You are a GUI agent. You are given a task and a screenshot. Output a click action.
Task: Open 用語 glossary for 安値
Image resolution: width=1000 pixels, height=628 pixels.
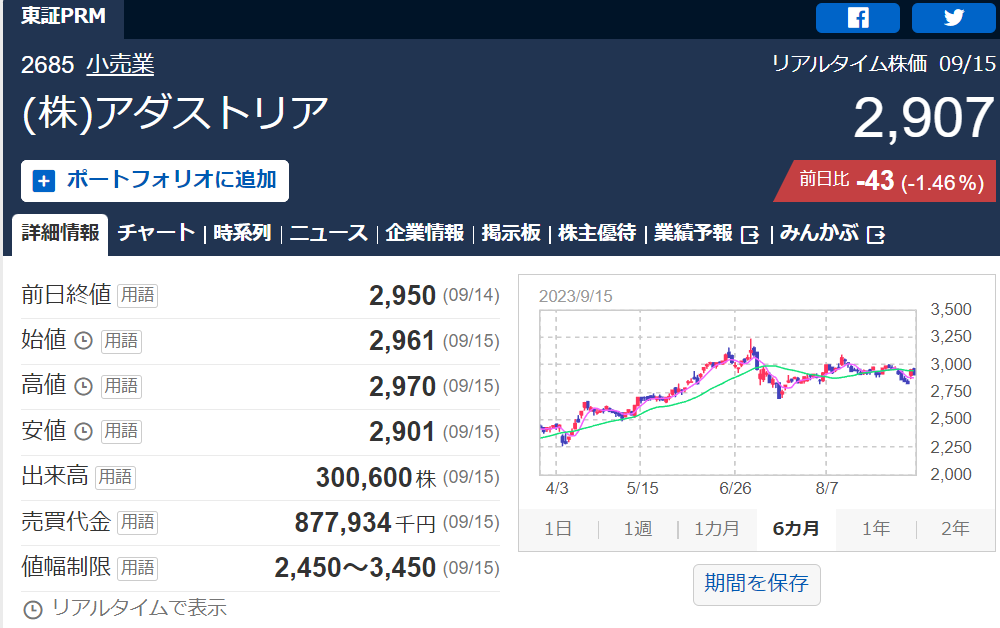pyautogui.click(x=121, y=432)
